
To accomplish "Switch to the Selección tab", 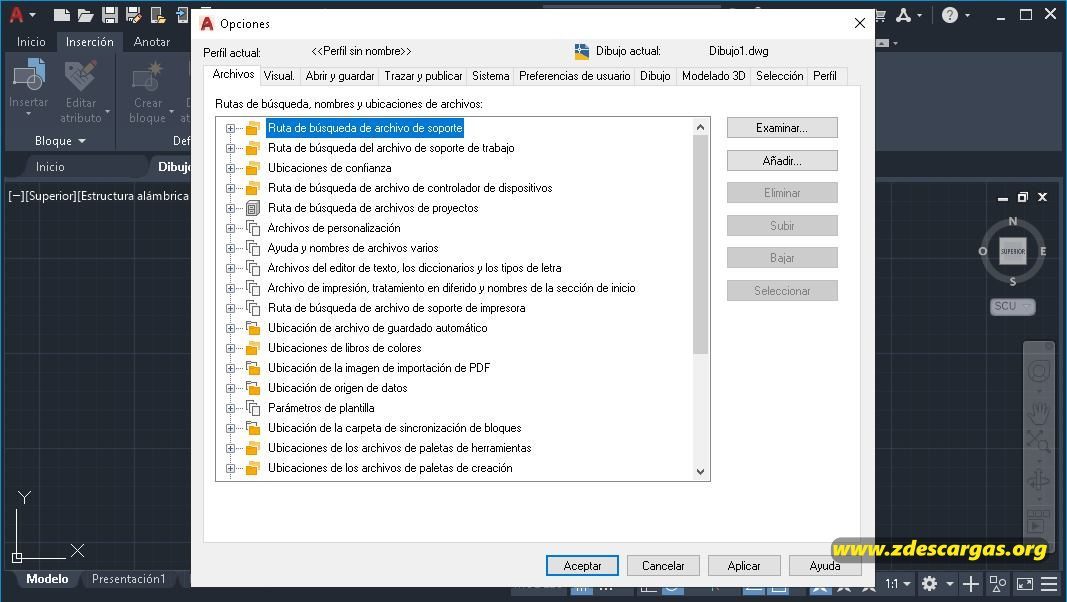I will coord(780,76).
